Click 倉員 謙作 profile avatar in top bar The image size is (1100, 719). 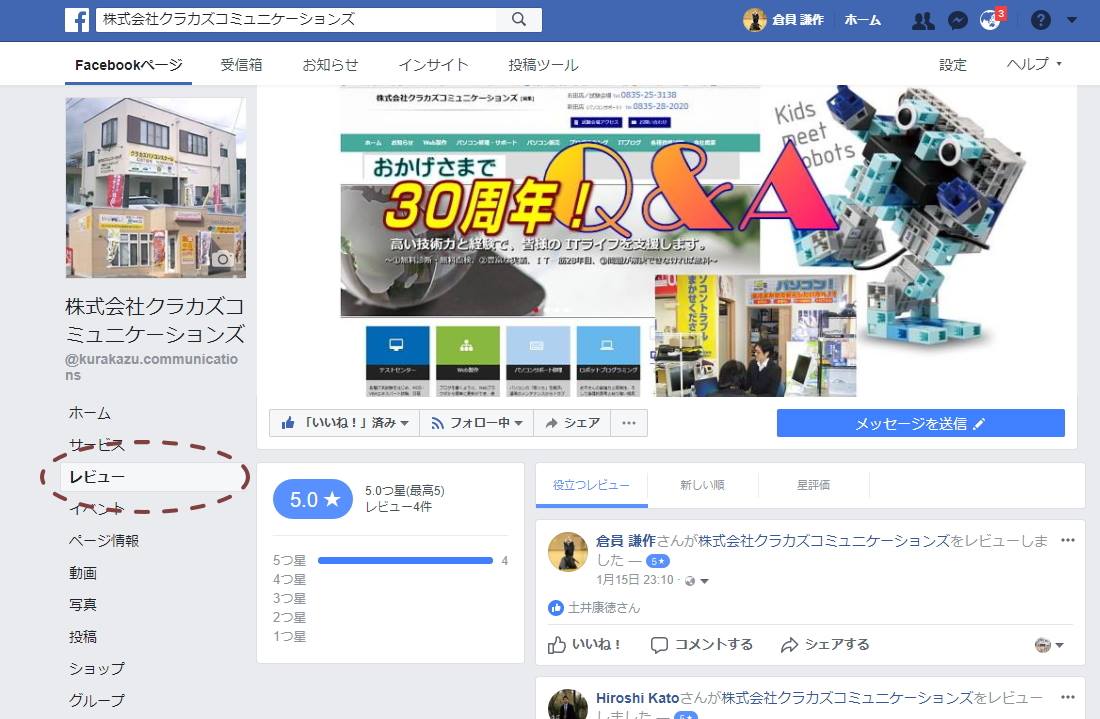click(754, 20)
